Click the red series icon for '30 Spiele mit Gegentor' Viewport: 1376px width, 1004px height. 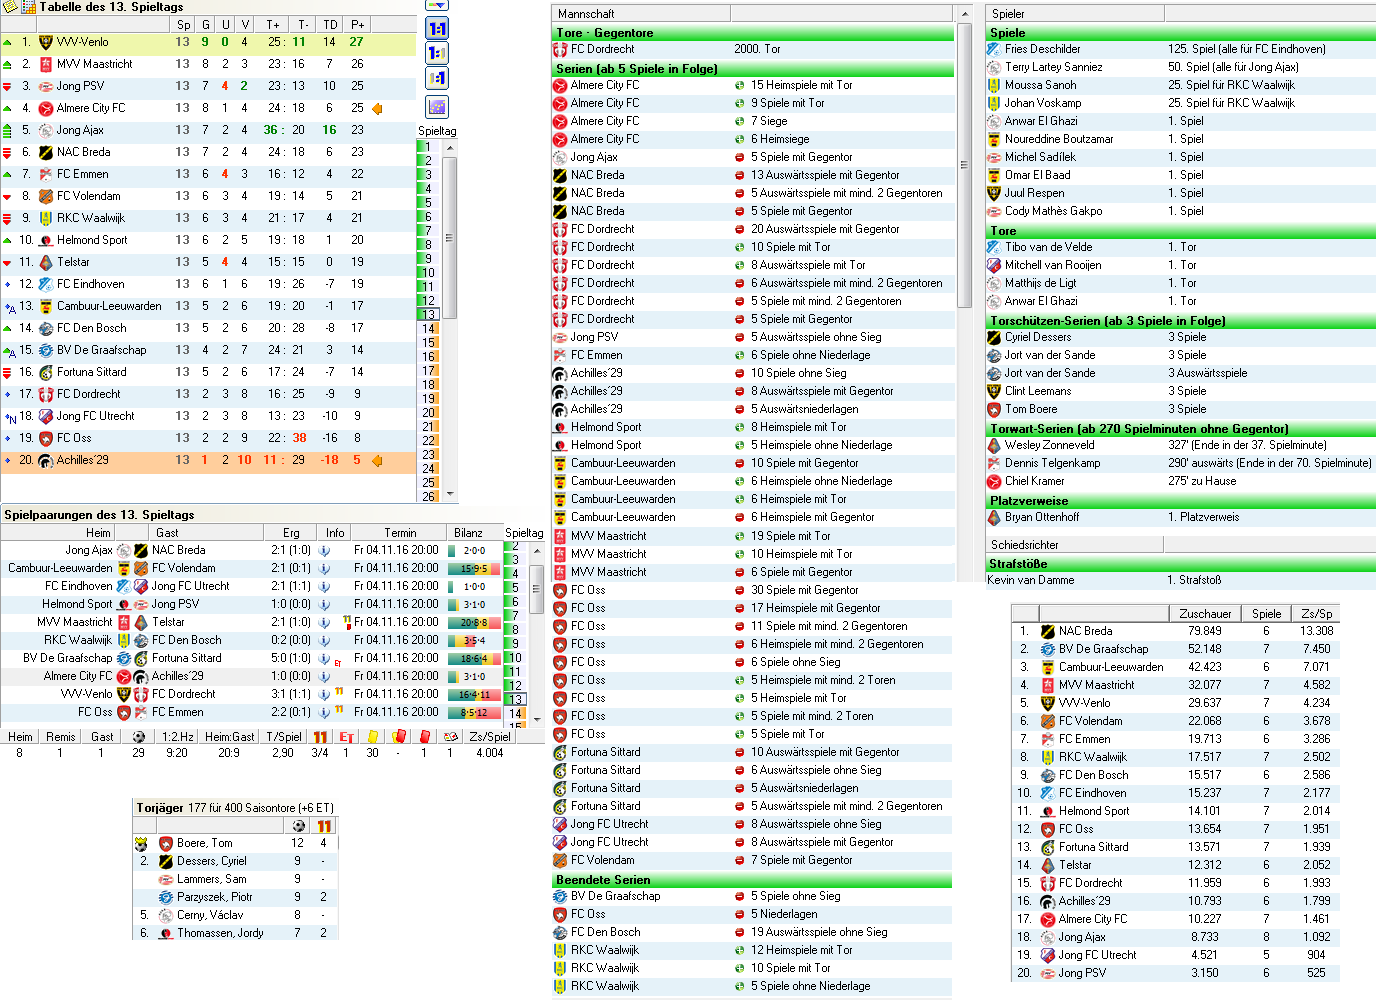click(x=739, y=591)
